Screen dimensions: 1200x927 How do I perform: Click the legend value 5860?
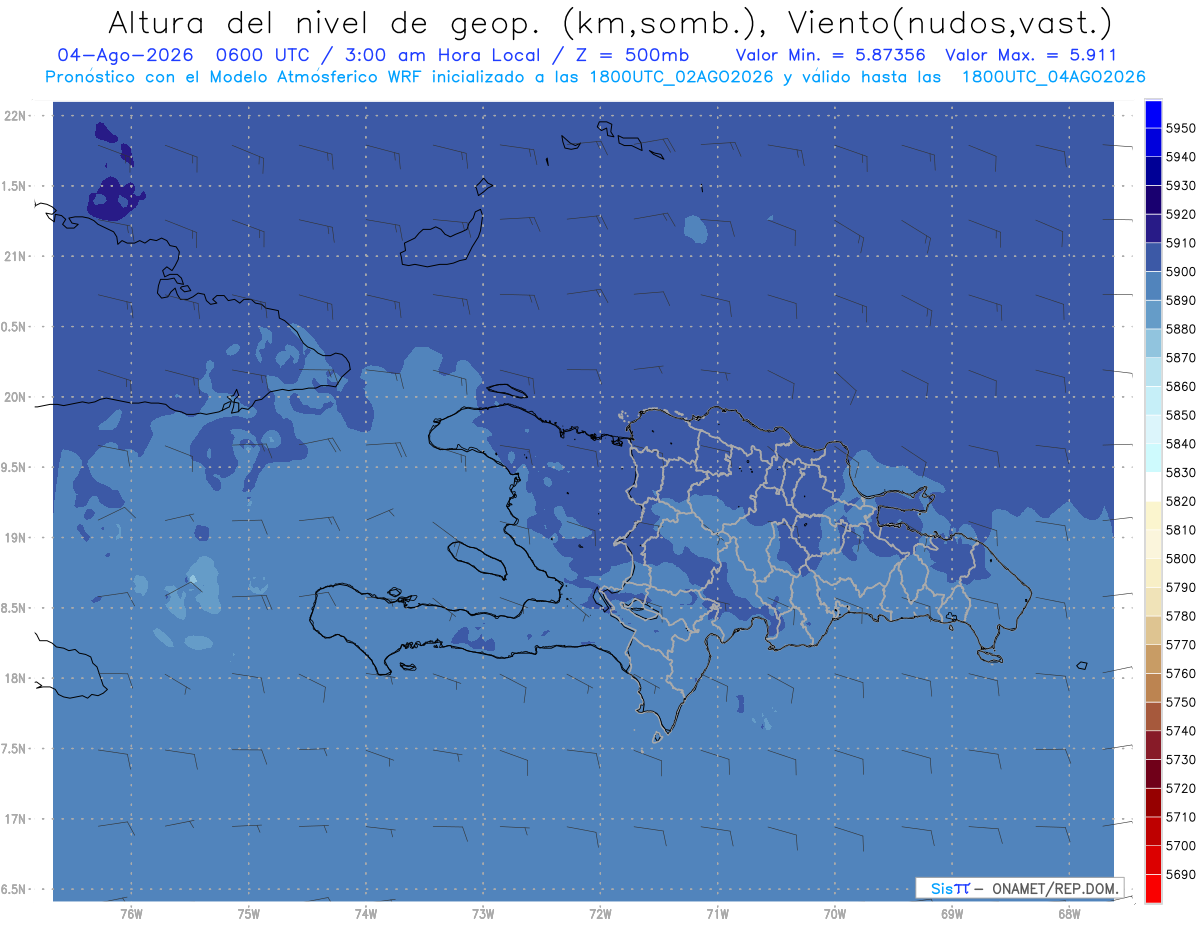[x=1180, y=386]
